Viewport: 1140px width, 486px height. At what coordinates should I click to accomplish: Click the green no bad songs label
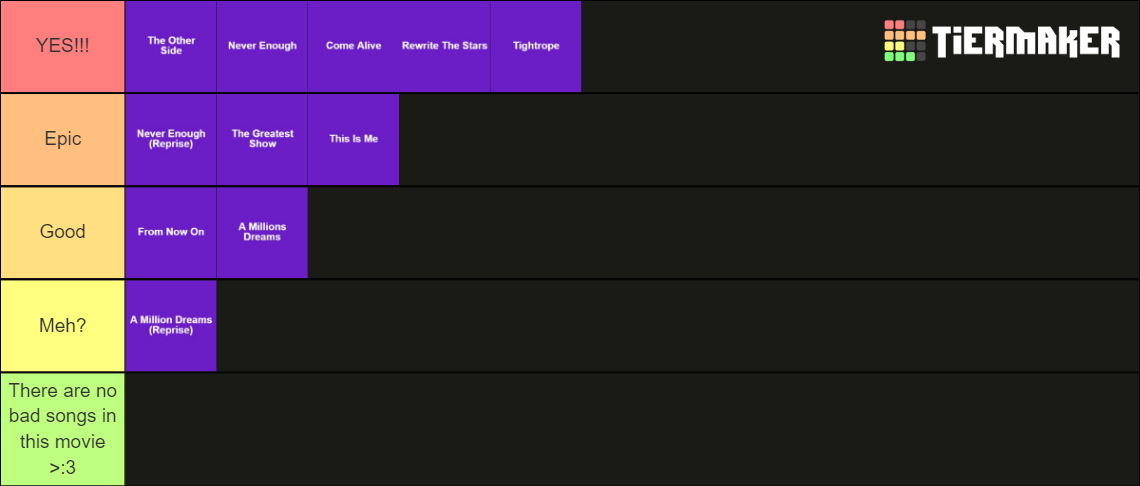pos(63,429)
